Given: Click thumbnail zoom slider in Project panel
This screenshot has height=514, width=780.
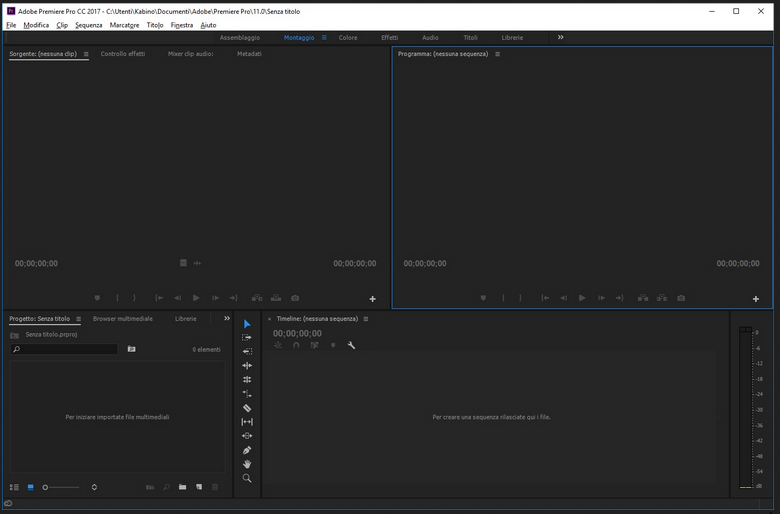Looking at the screenshot, I should (61, 487).
